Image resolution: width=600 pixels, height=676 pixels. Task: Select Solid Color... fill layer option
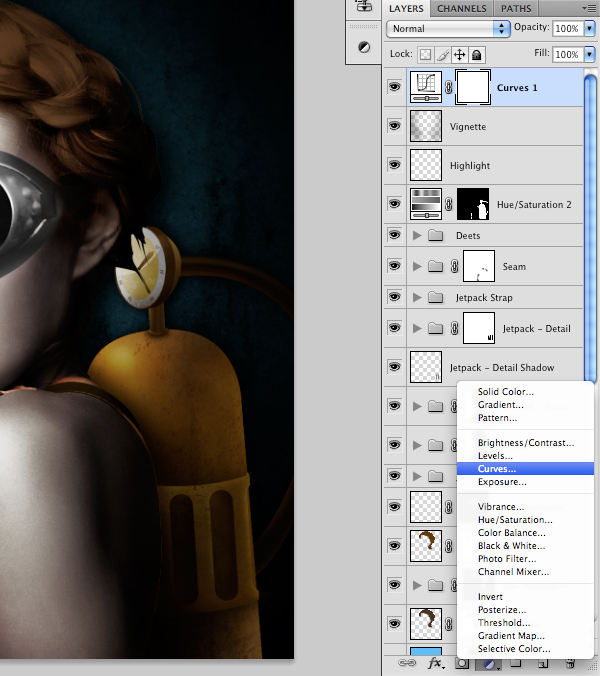(x=525, y=391)
